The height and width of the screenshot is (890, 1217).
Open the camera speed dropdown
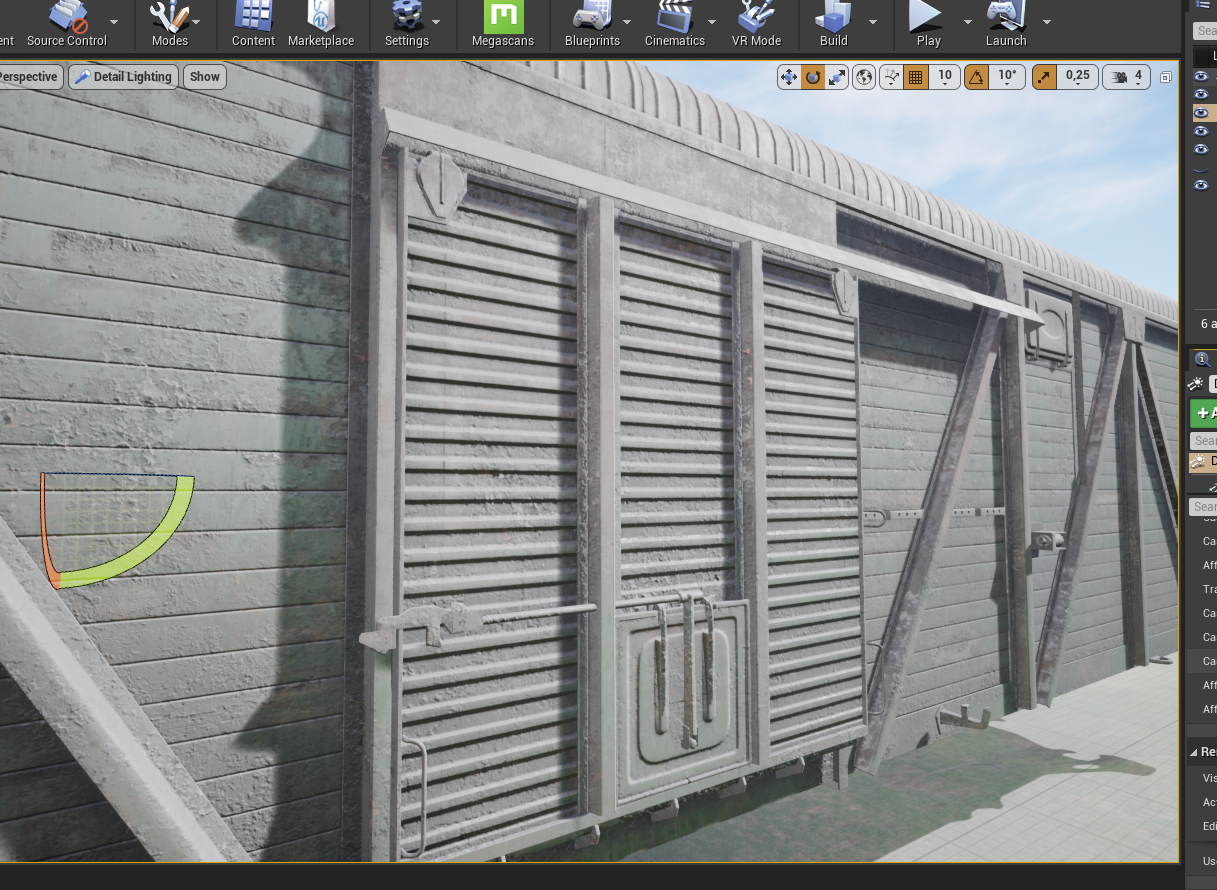pyautogui.click(x=1126, y=77)
